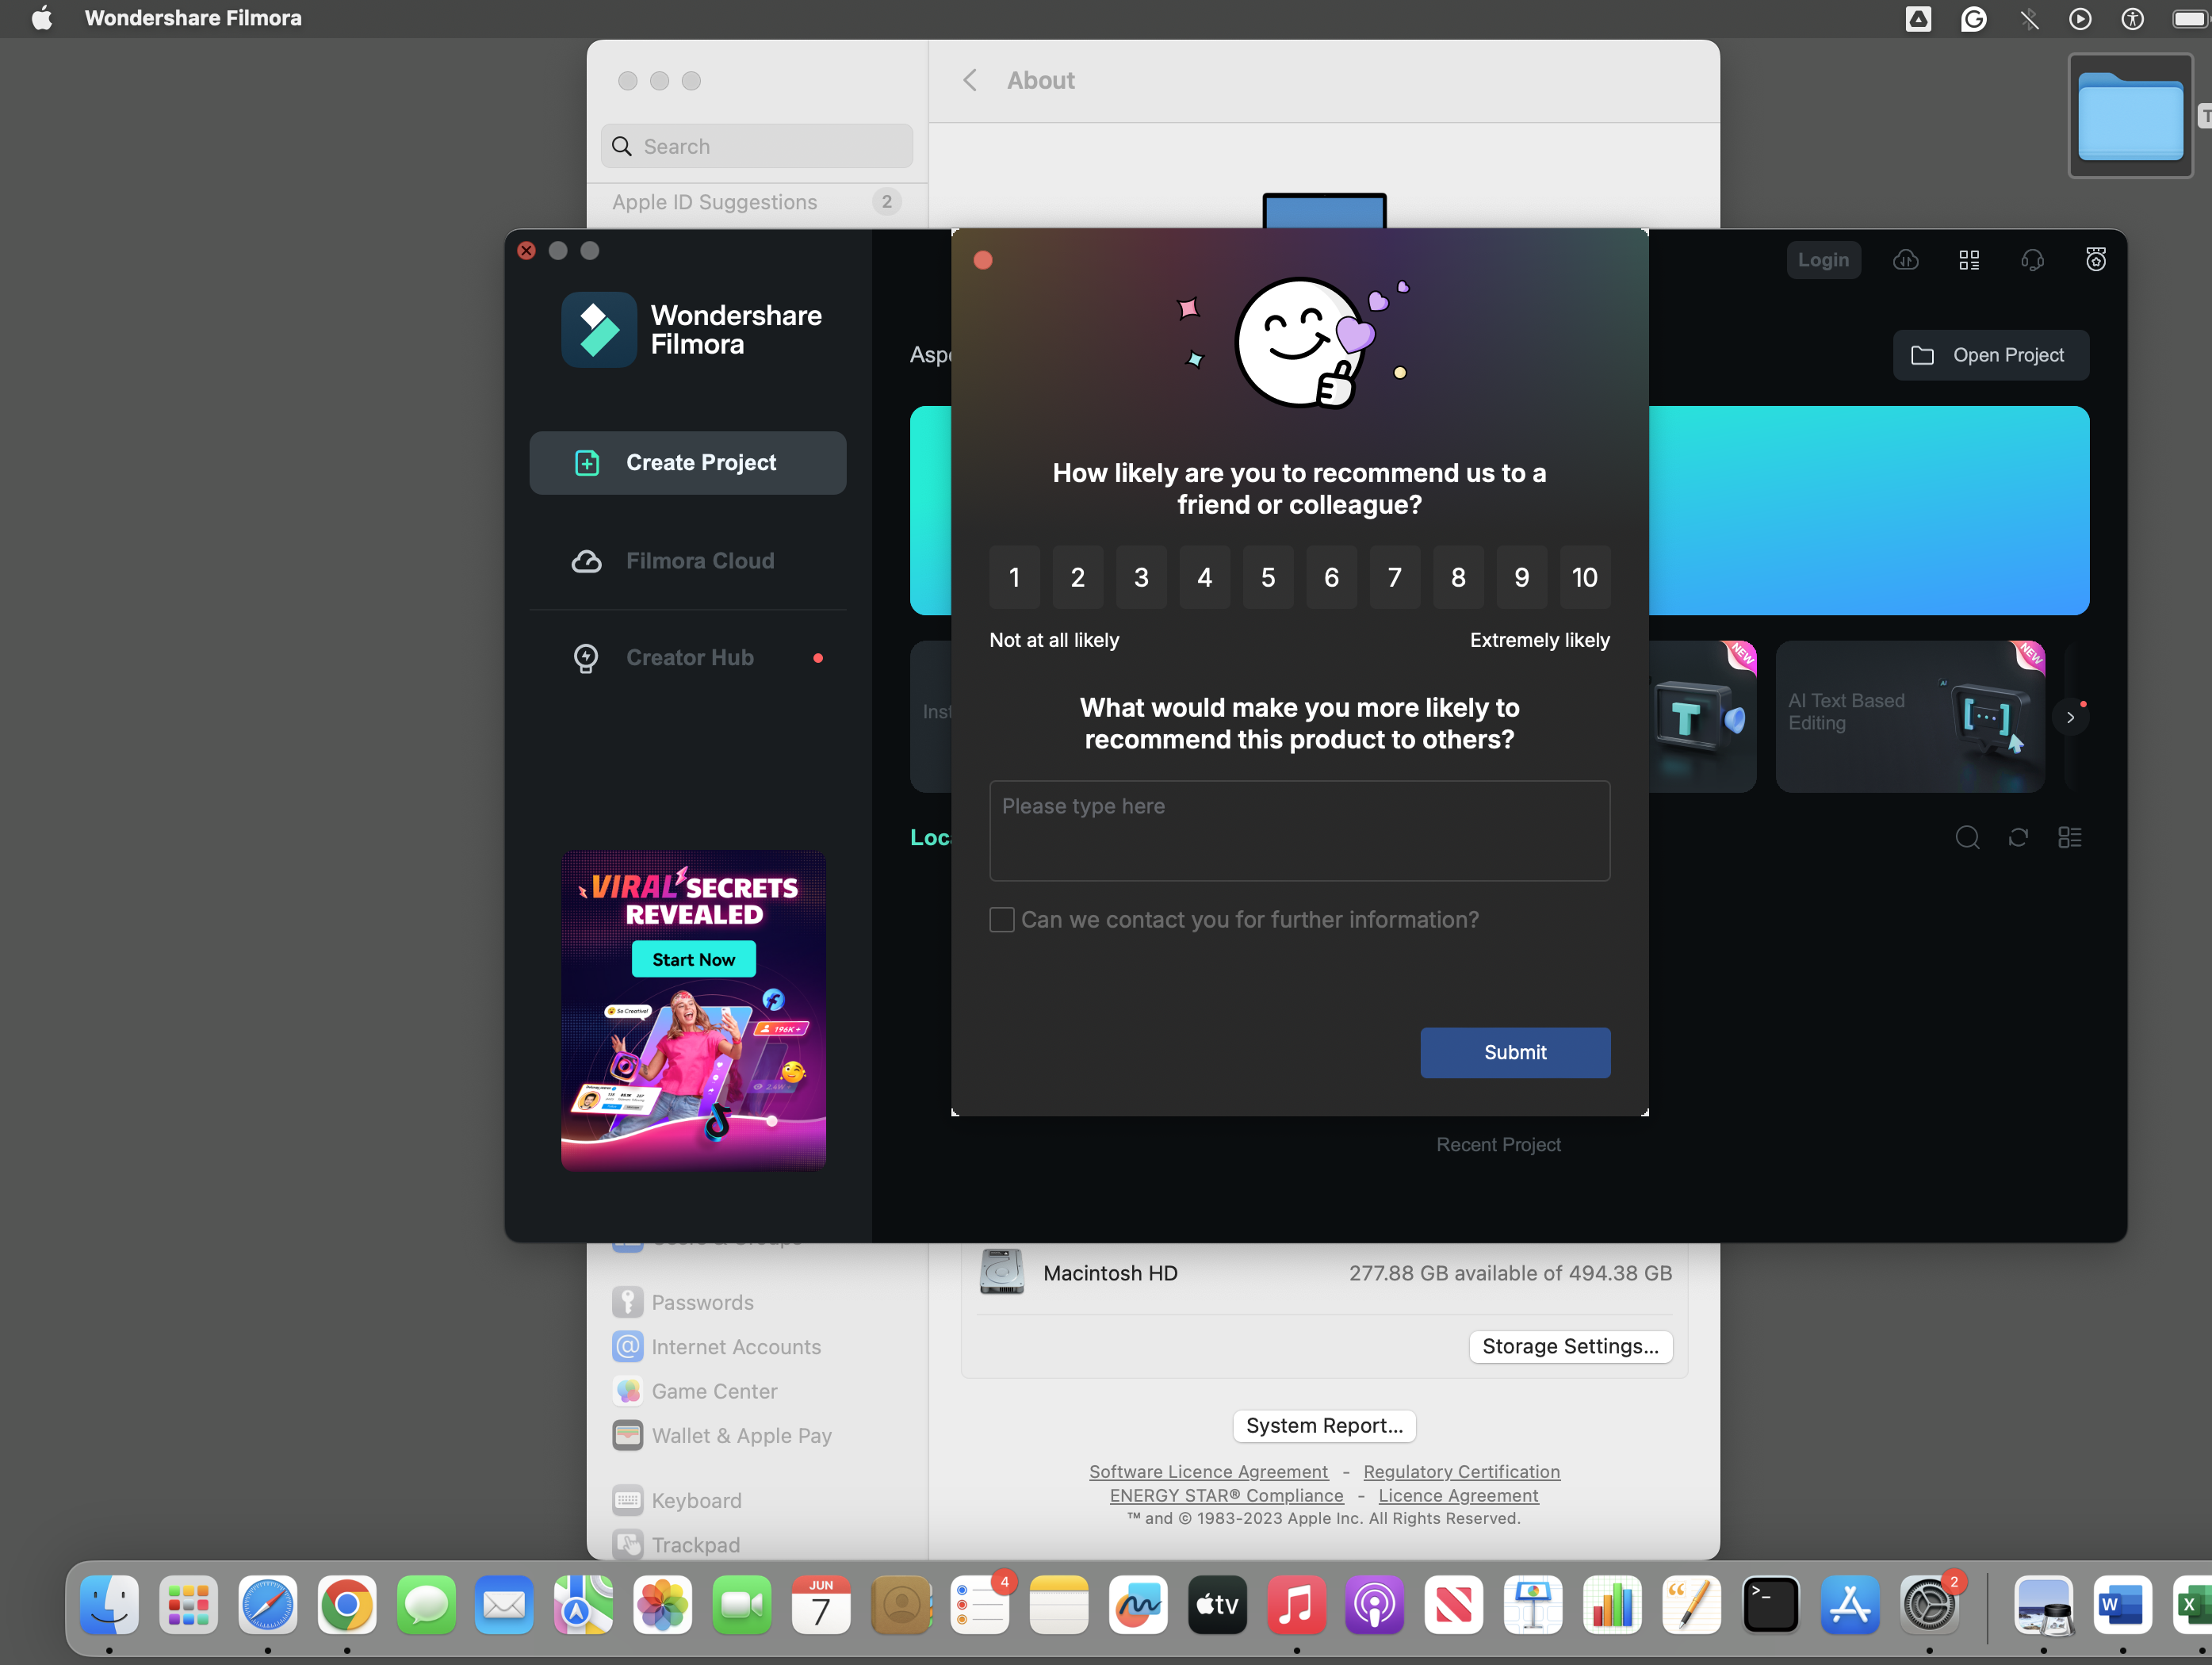Open Wallet & Apple Pay settings
The image size is (2212, 1665).
[723, 1435]
